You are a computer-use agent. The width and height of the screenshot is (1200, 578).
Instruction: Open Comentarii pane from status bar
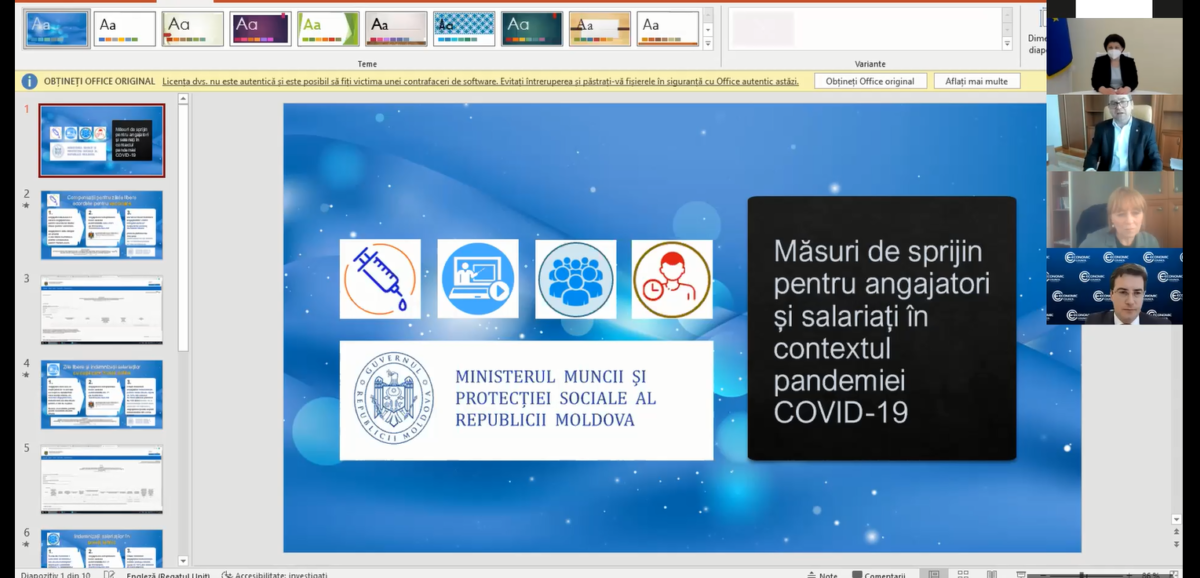pos(878,574)
